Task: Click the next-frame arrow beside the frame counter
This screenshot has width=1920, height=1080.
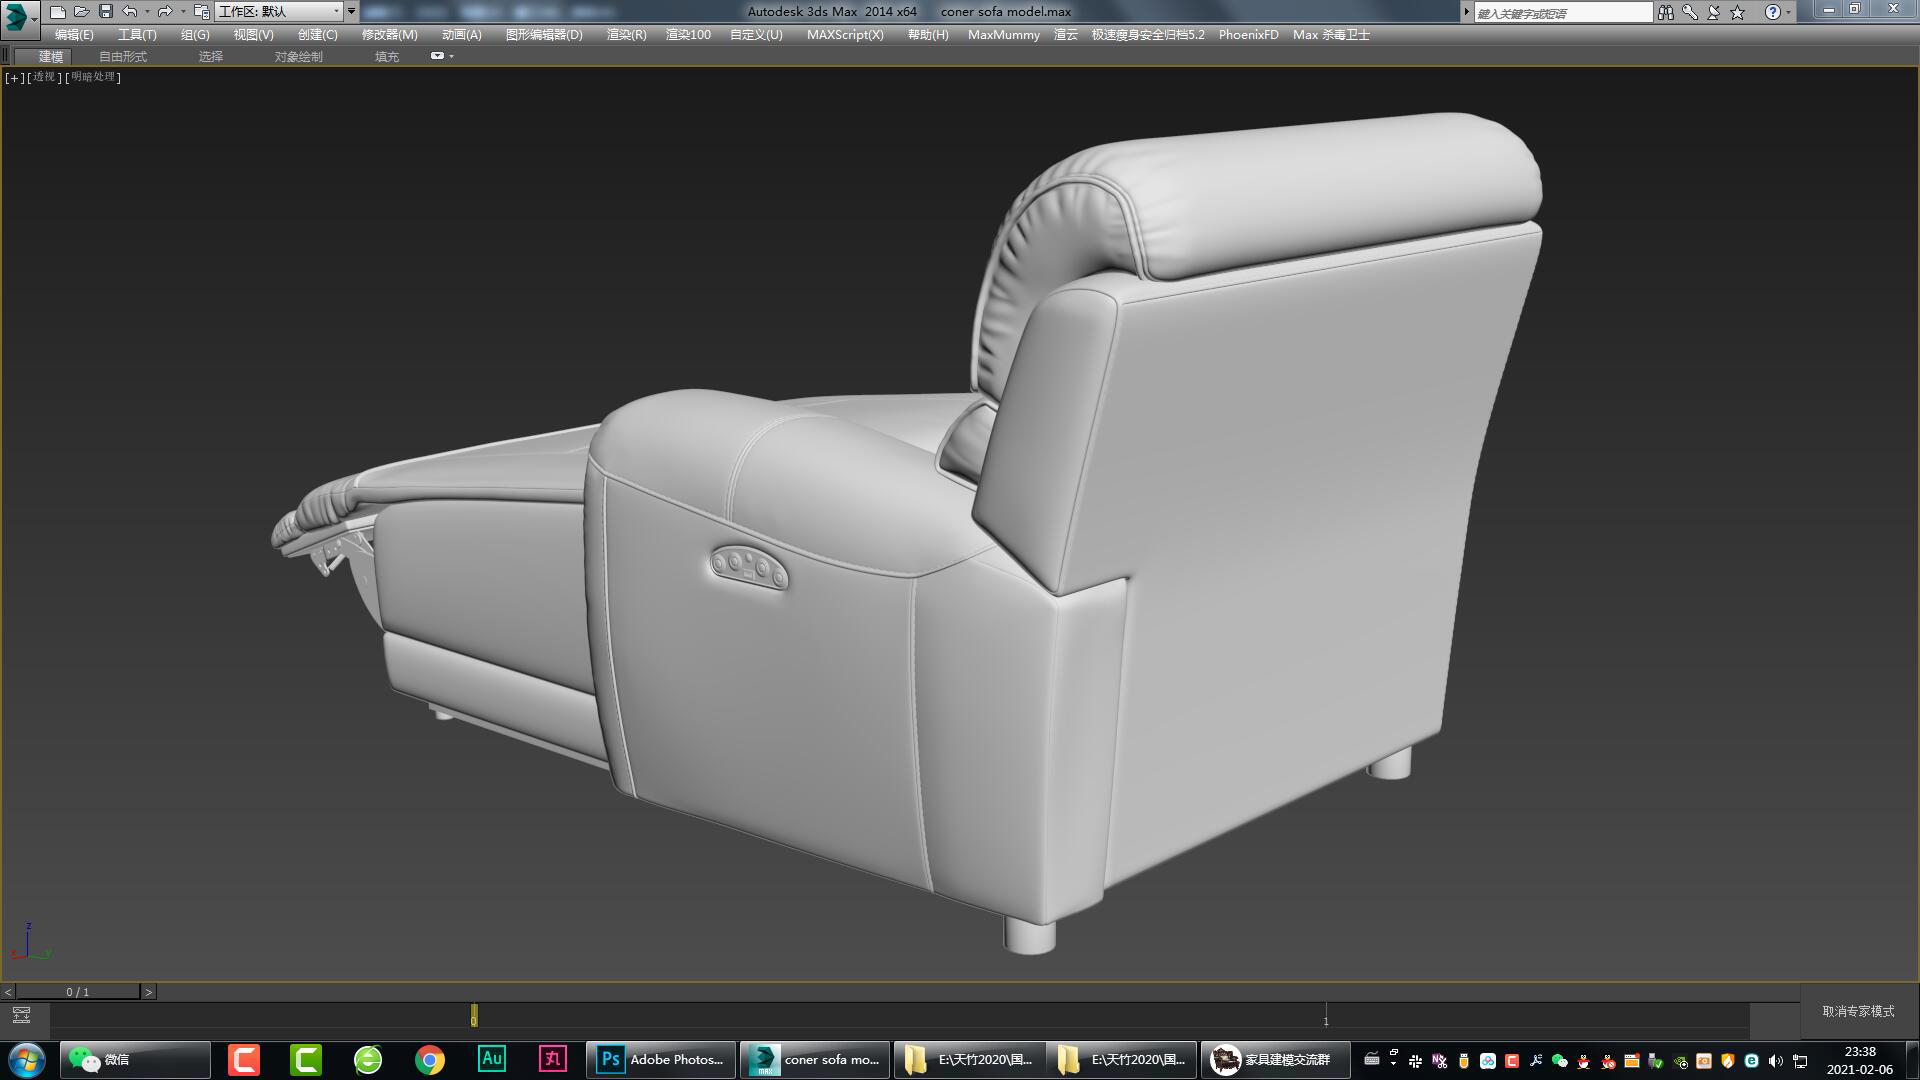Action: 150,992
